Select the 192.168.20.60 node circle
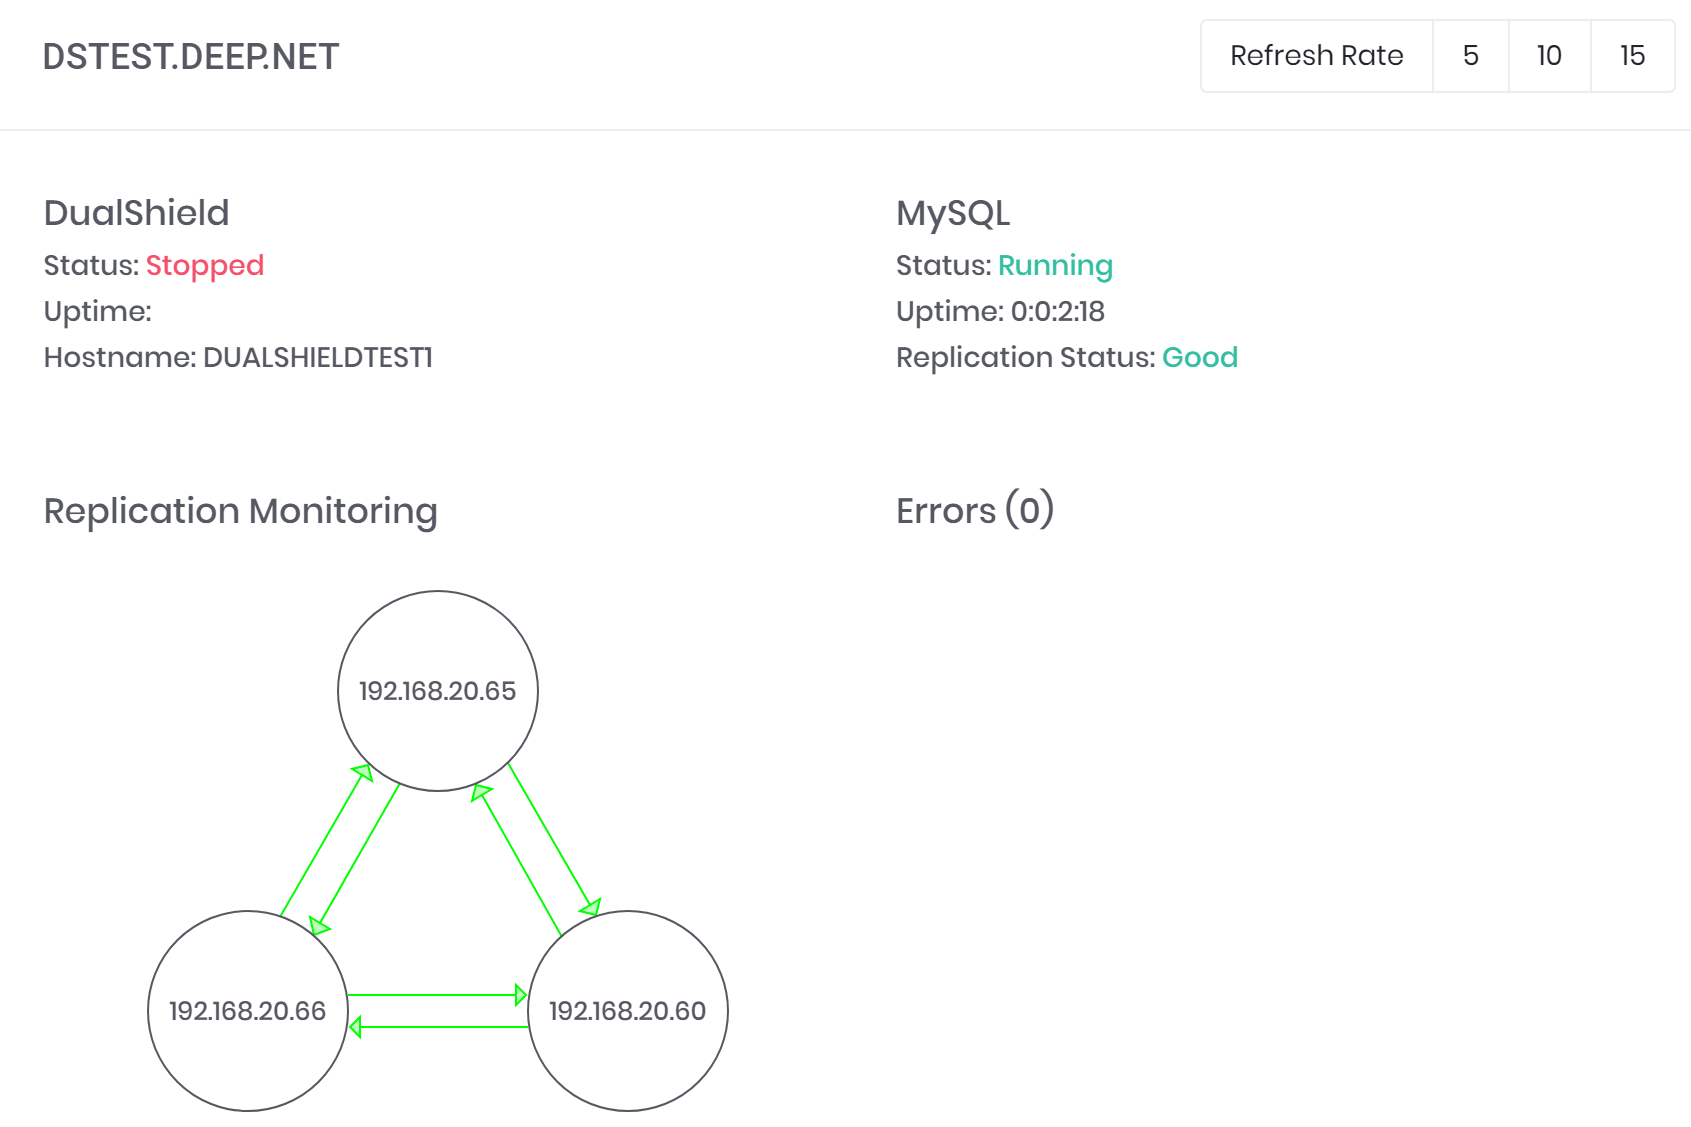Screen dimensions: 1691x1127 point(628,1050)
